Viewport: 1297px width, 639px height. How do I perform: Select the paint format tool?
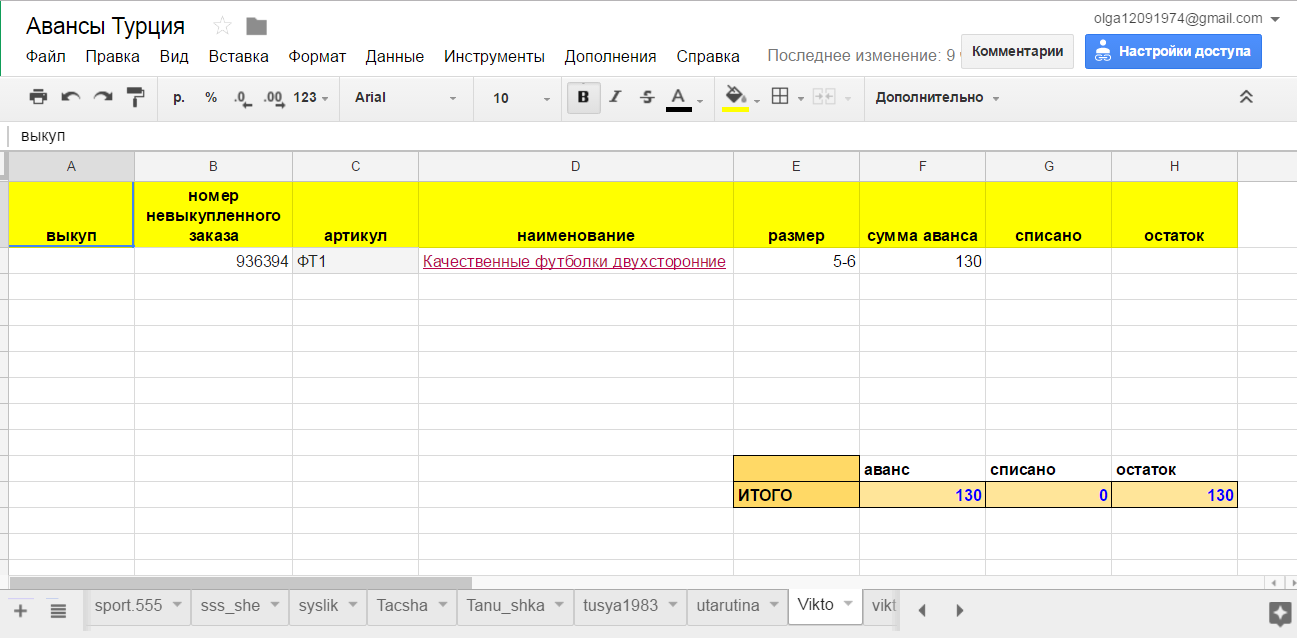[x=135, y=97]
